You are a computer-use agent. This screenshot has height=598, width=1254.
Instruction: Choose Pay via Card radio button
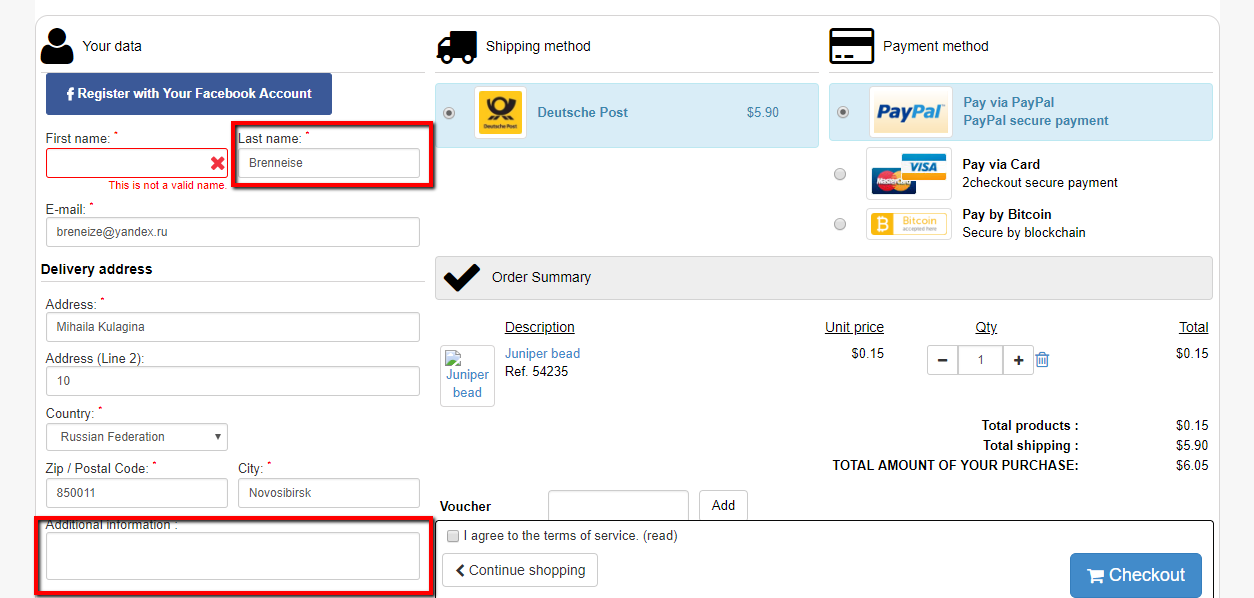coord(840,174)
